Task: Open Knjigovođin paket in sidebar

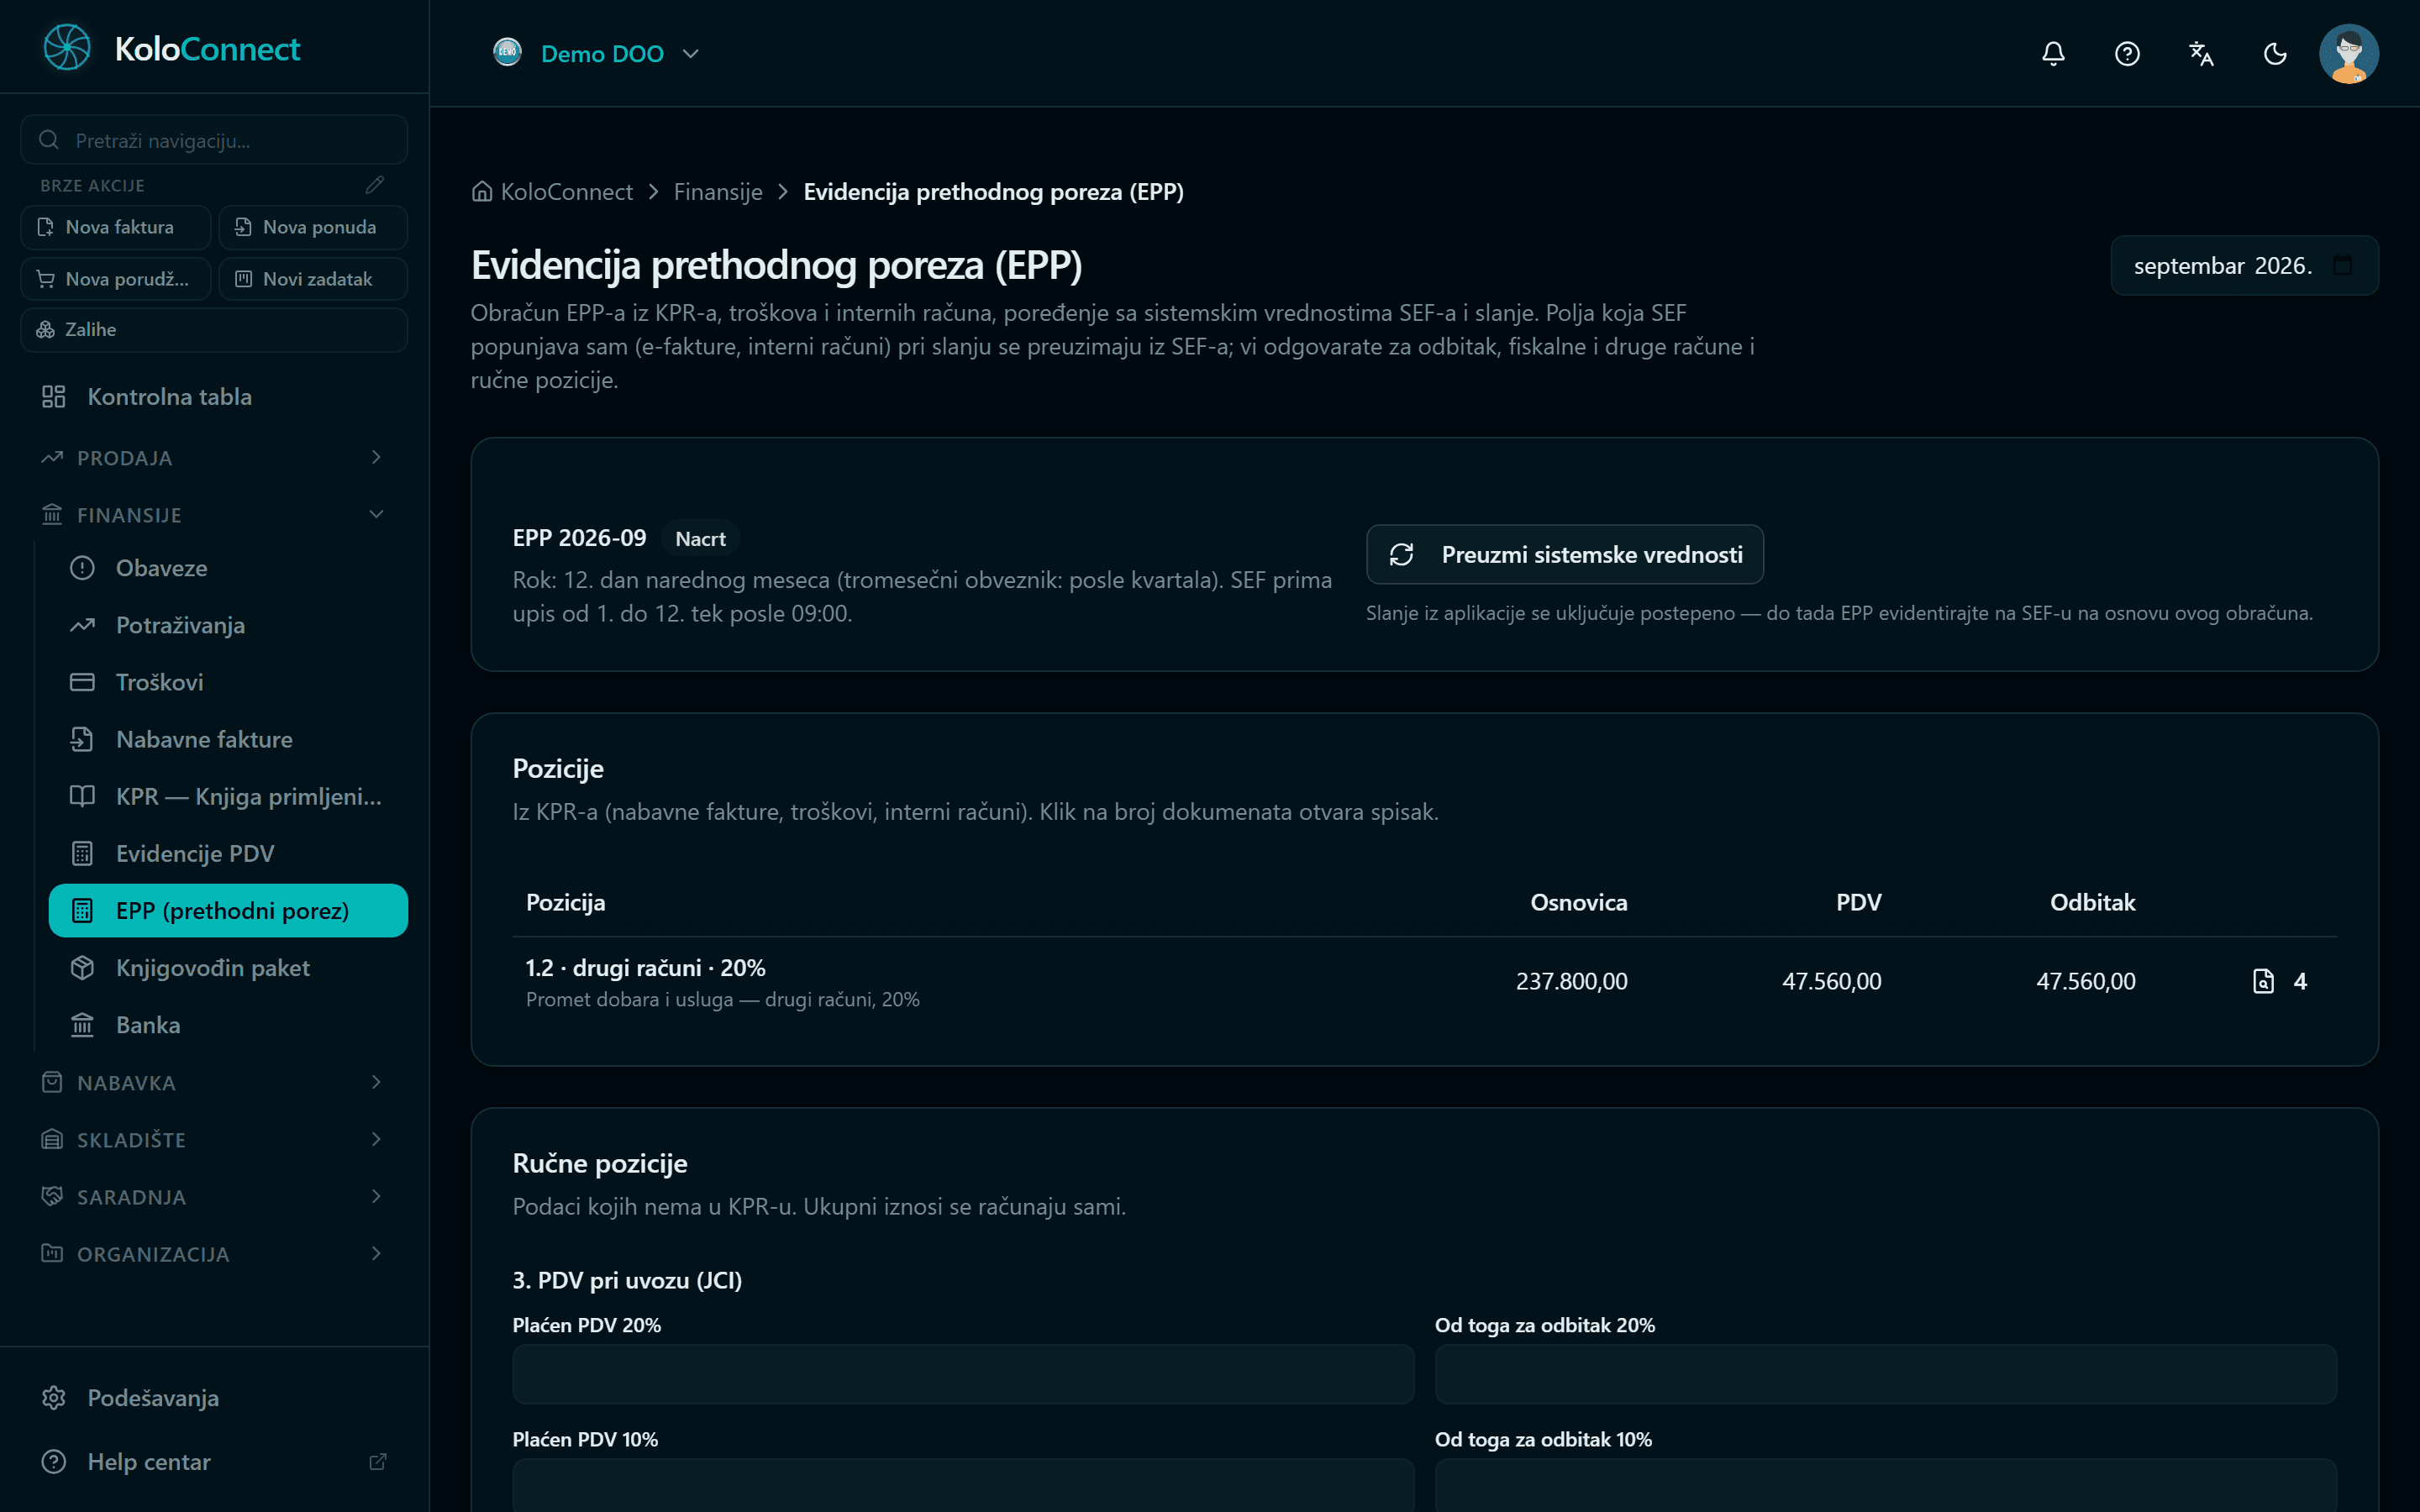Action: tap(228, 967)
